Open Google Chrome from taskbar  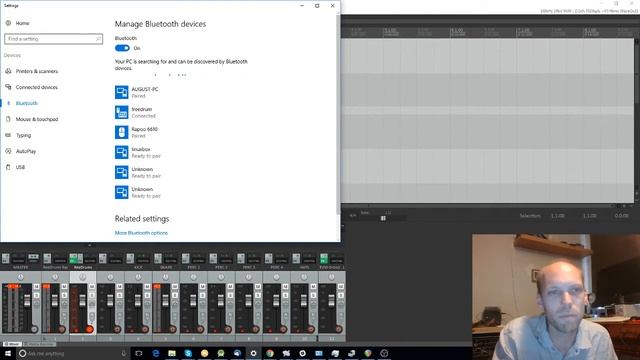270,353
